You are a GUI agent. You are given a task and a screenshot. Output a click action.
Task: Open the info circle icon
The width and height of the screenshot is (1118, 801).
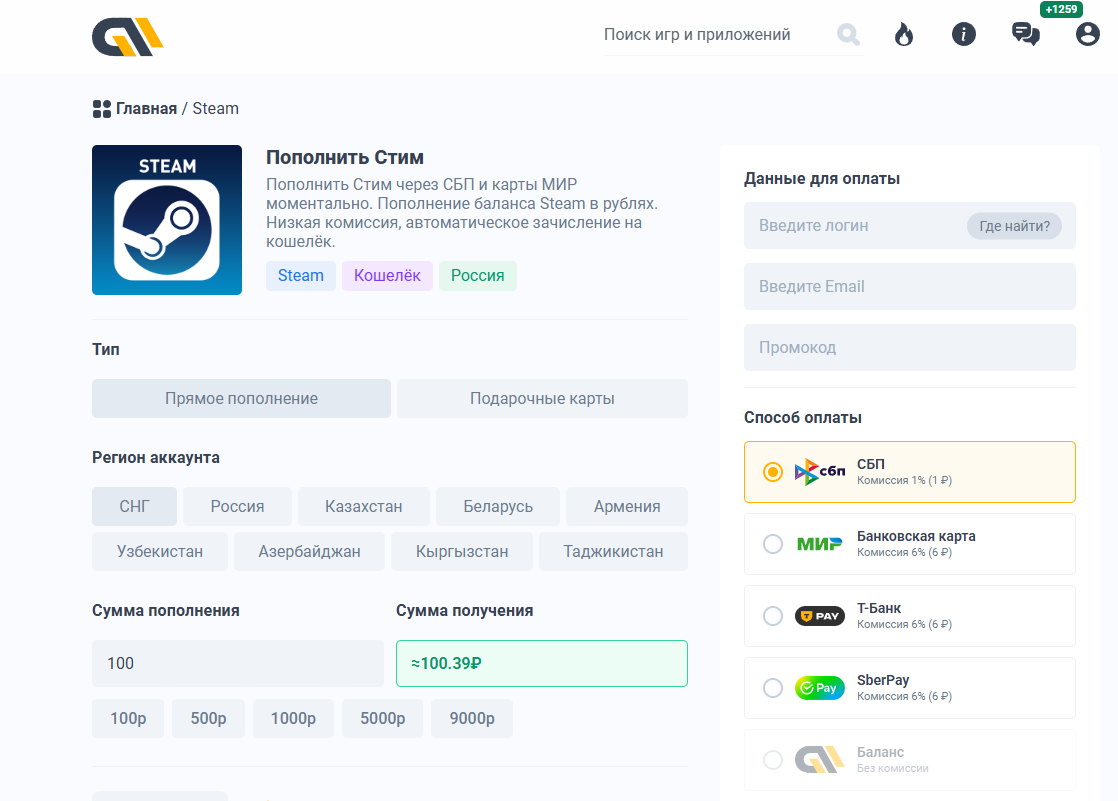point(963,34)
